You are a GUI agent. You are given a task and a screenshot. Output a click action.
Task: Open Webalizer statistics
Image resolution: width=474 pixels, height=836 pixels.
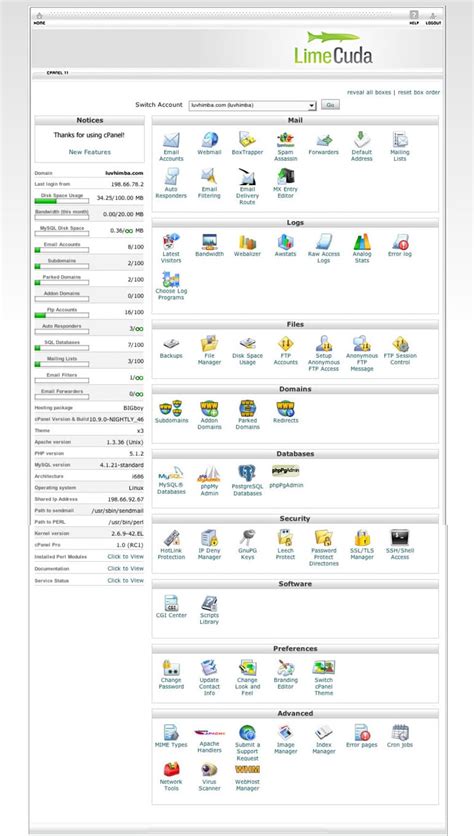247,245
